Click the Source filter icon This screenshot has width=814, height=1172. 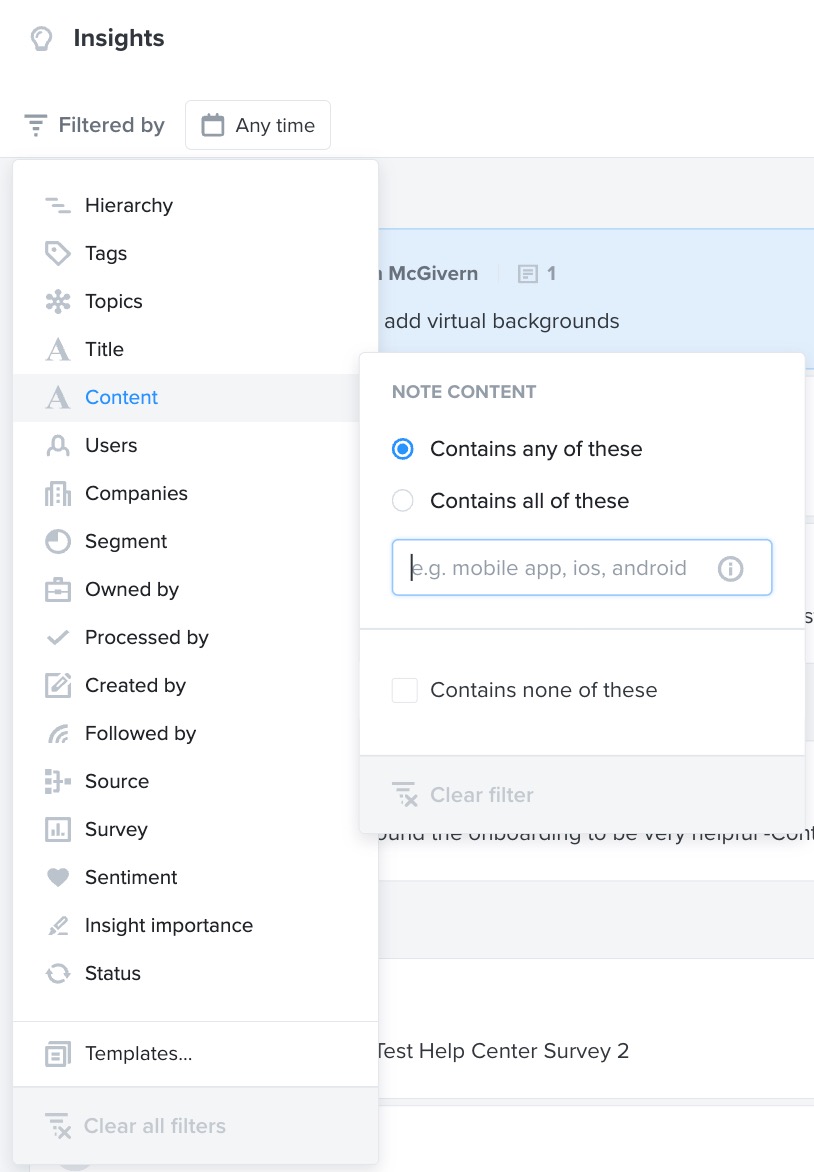[x=58, y=781]
